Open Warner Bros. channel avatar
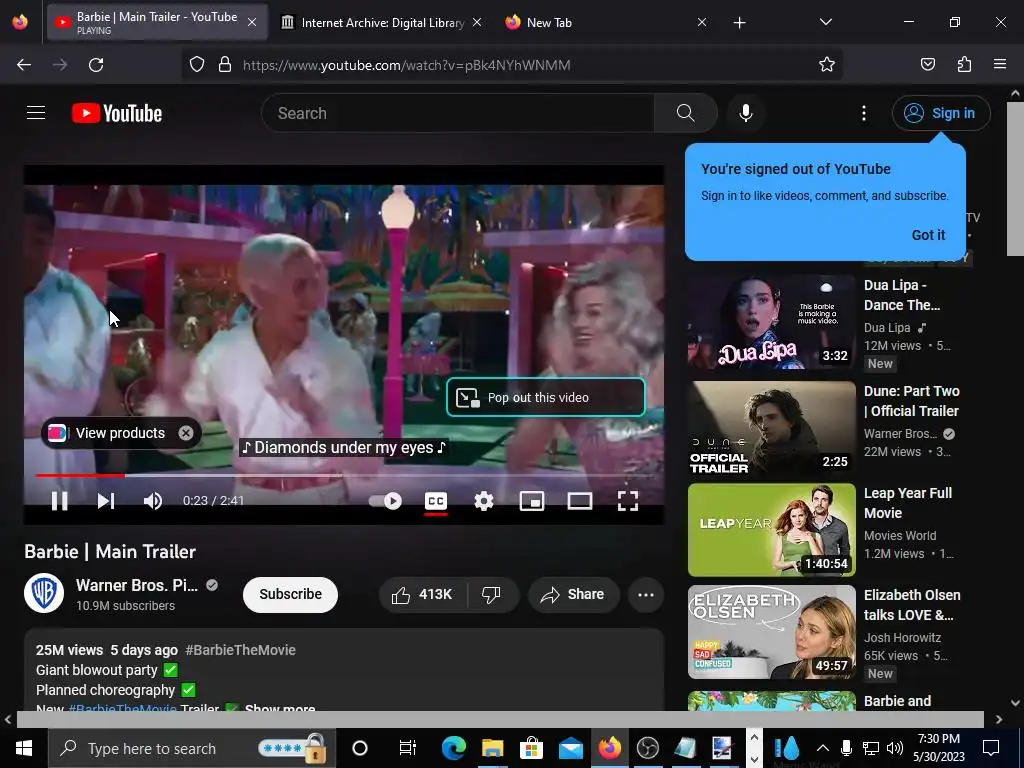Image resolution: width=1024 pixels, height=768 pixels. click(x=44, y=593)
